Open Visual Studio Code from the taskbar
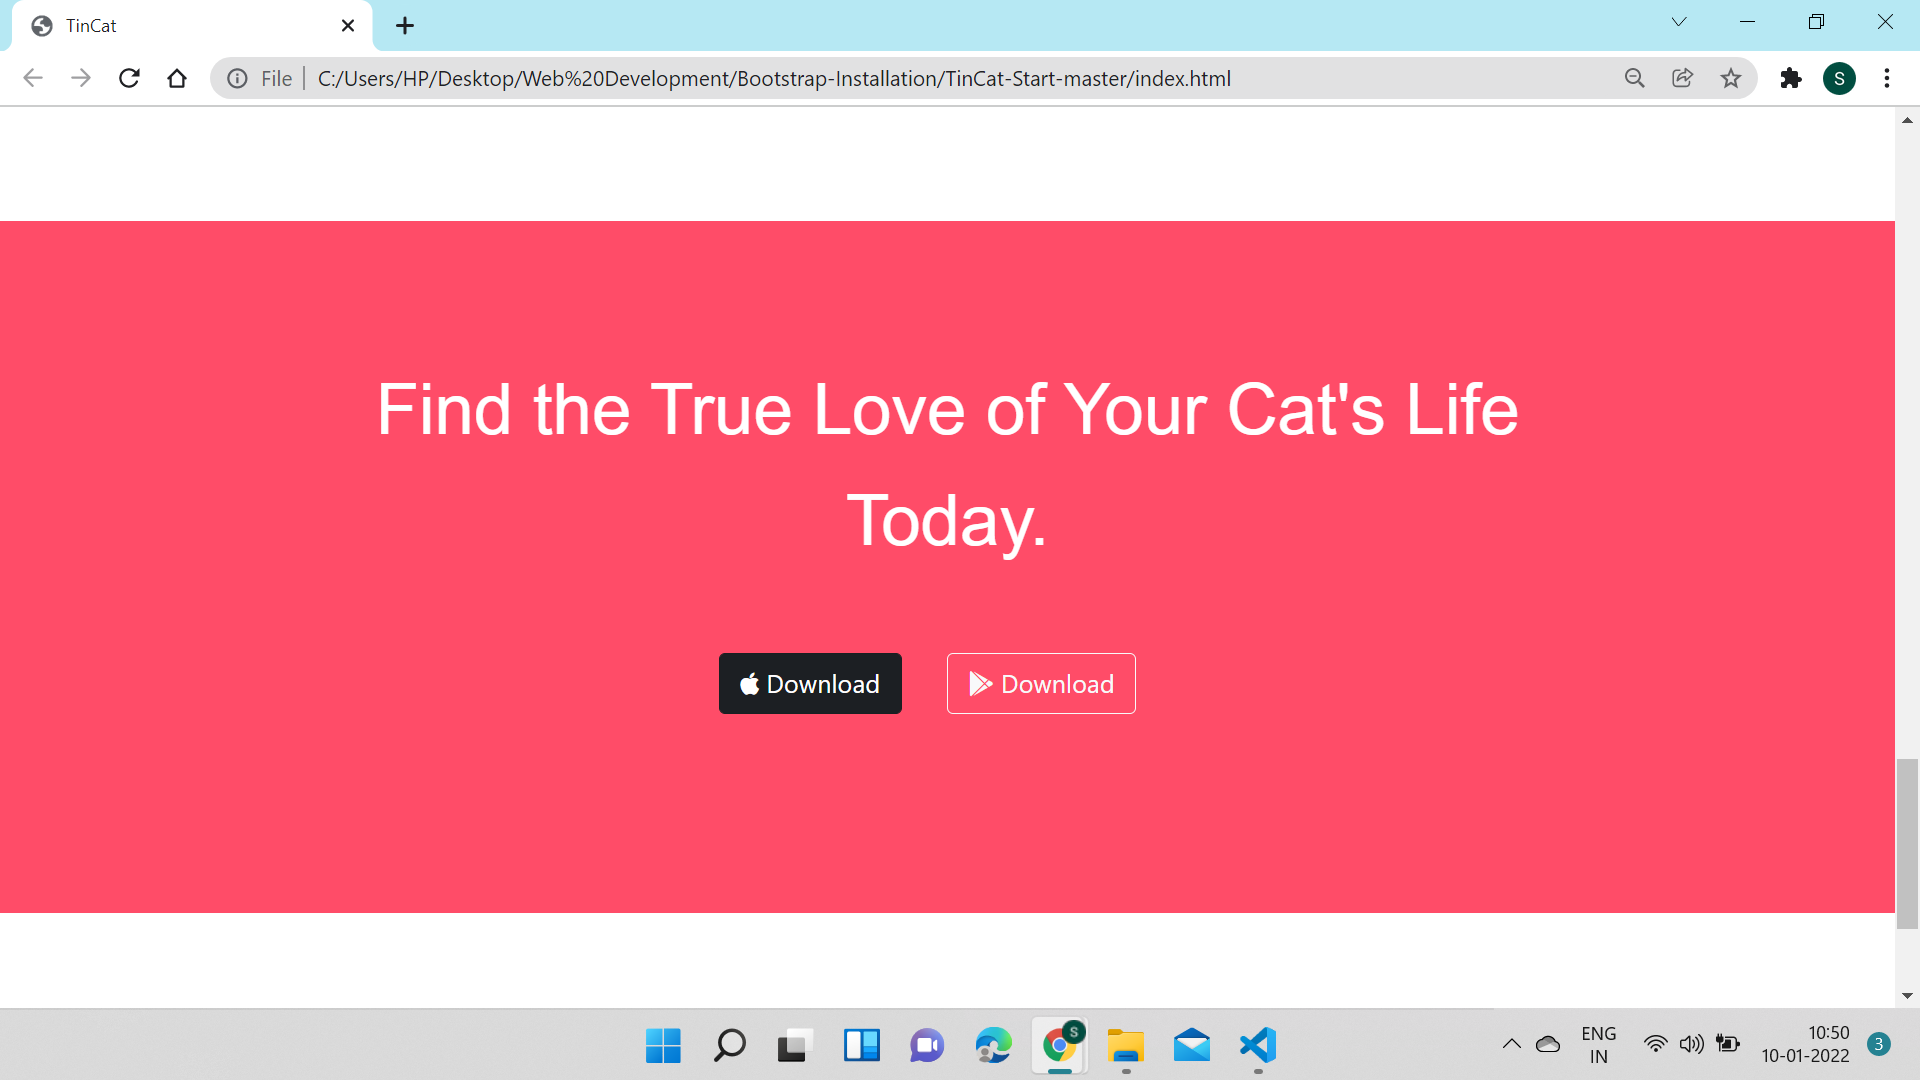 point(1258,1047)
